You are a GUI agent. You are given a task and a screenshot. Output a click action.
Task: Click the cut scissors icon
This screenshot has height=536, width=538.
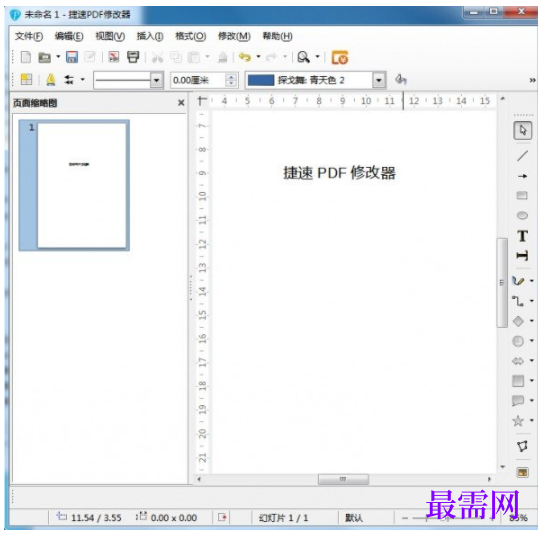click(x=157, y=57)
